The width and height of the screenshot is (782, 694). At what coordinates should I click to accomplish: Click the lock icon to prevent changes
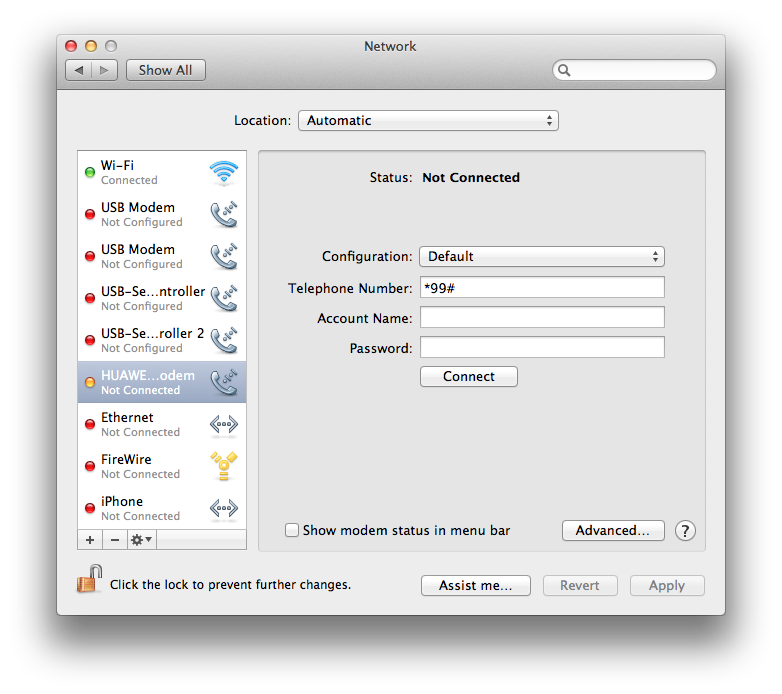(89, 579)
